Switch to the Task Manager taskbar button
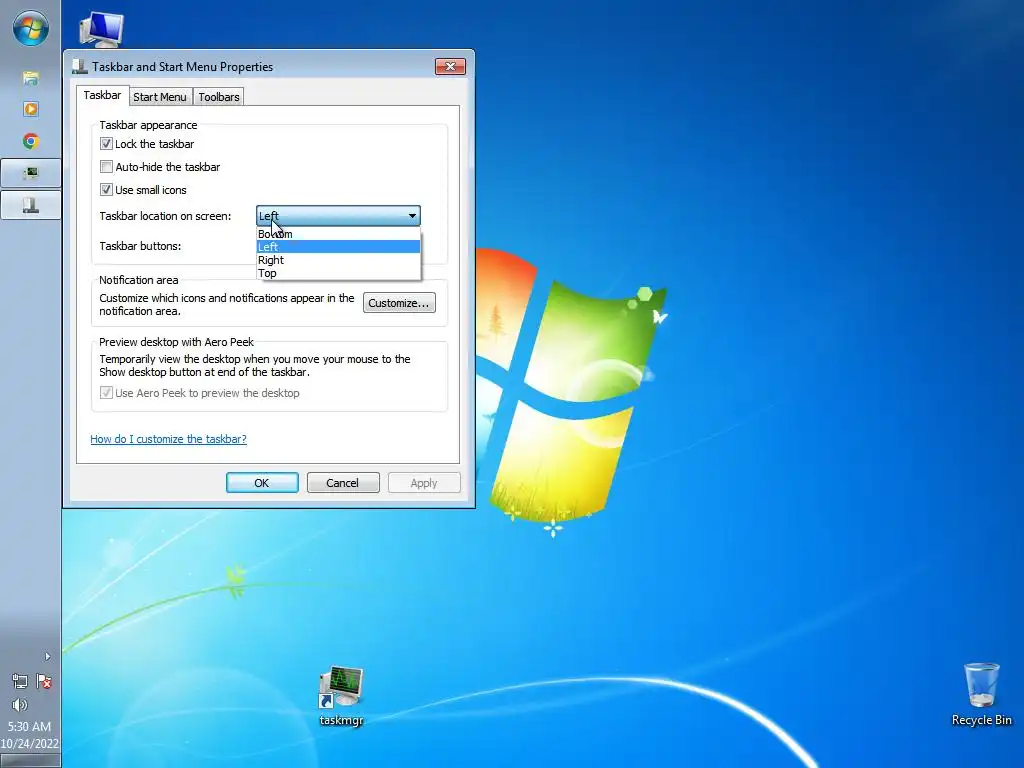Viewport: 1024px width, 768px height. [31, 173]
